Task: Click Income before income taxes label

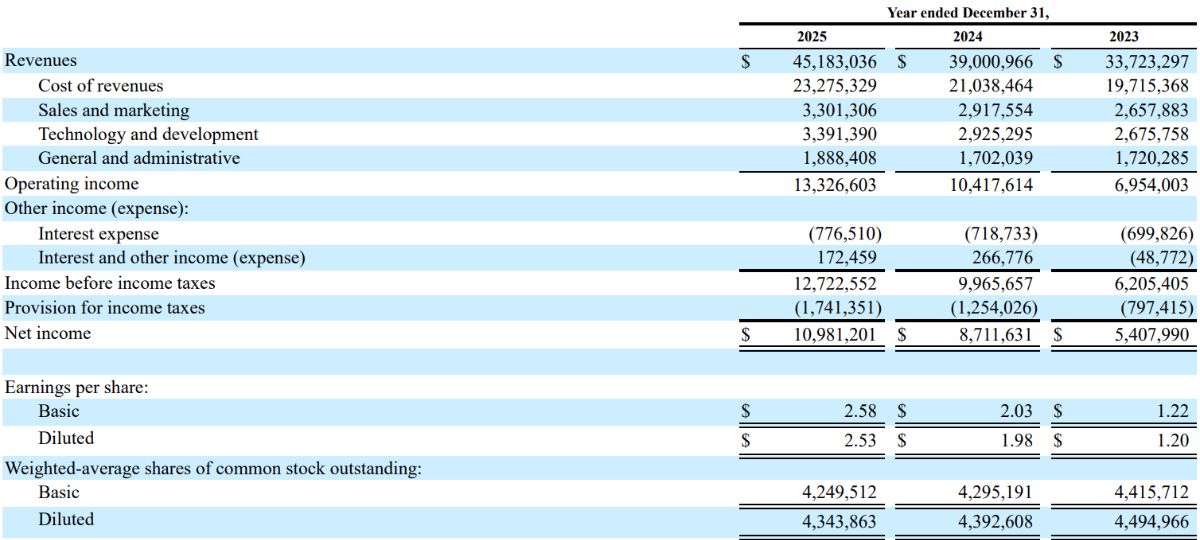Action: coord(110,283)
